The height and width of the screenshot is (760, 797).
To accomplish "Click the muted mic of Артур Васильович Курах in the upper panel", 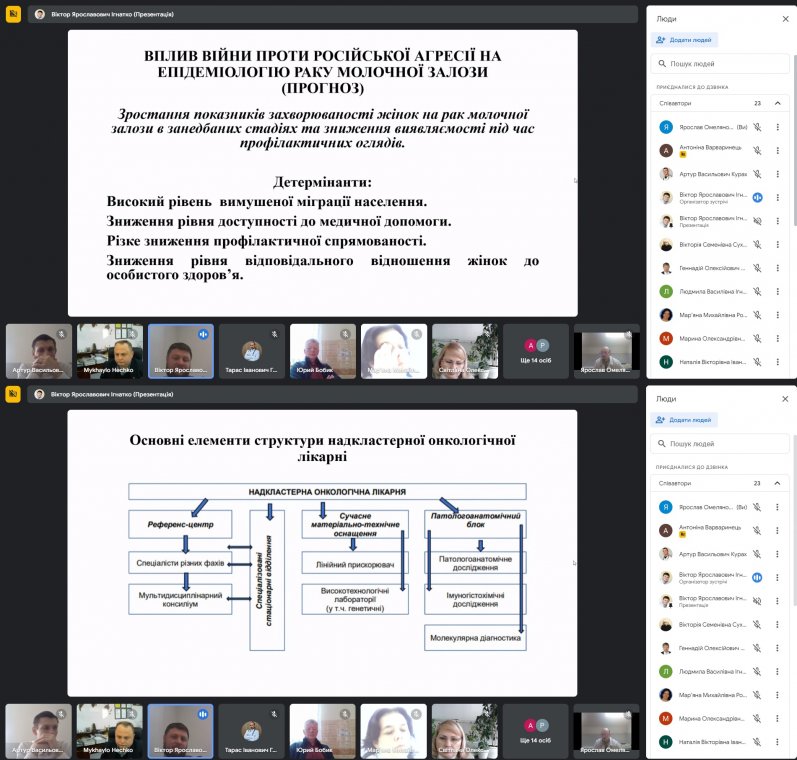I will (757, 174).
